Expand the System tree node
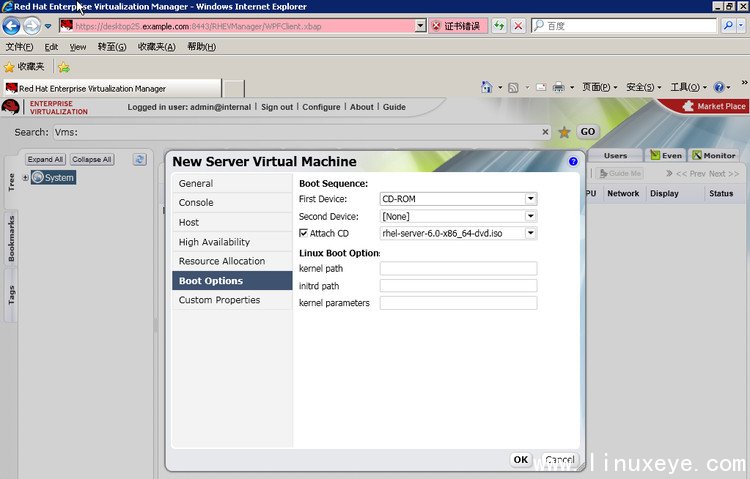The image size is (750, 479). coord(25,178)
